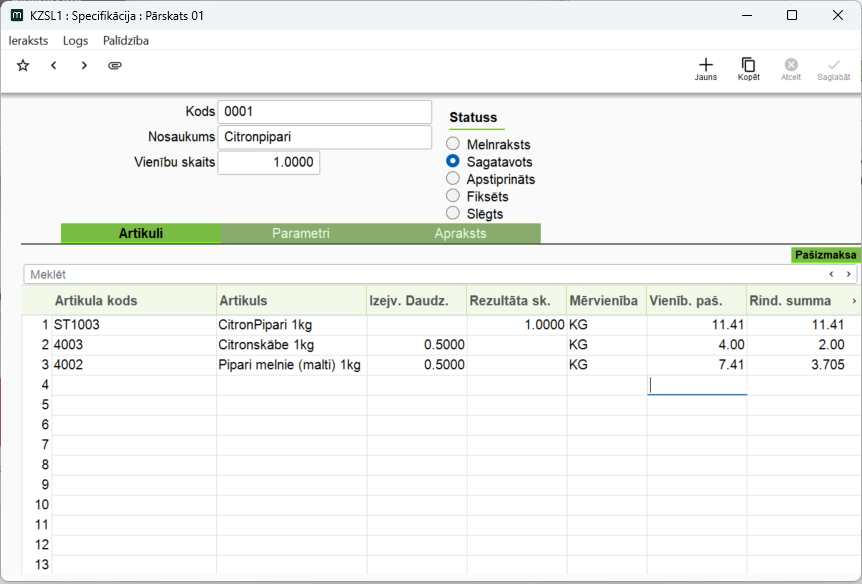Maximize the KZSL1 window
862x584 pixels.
tap(792, 15)
